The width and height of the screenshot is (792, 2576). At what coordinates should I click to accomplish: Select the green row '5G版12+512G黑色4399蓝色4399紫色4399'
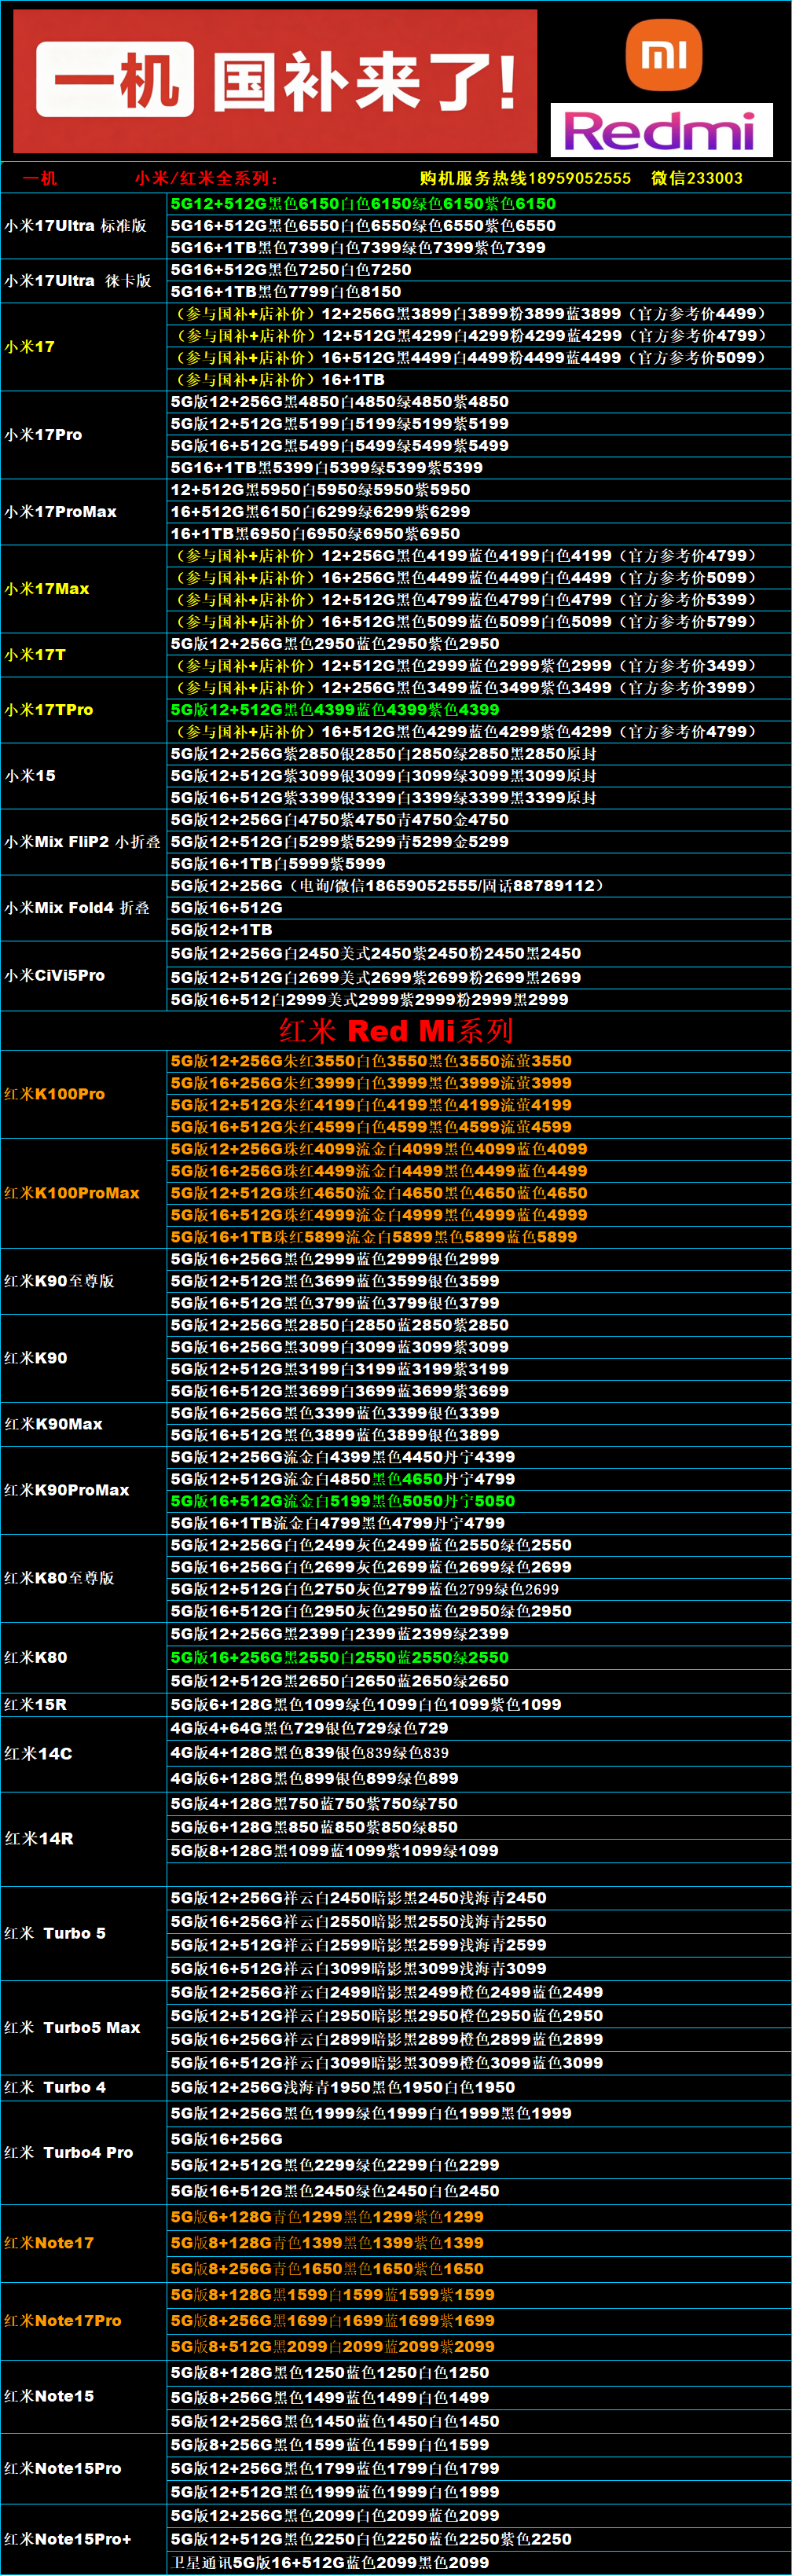tap(479, 710)
